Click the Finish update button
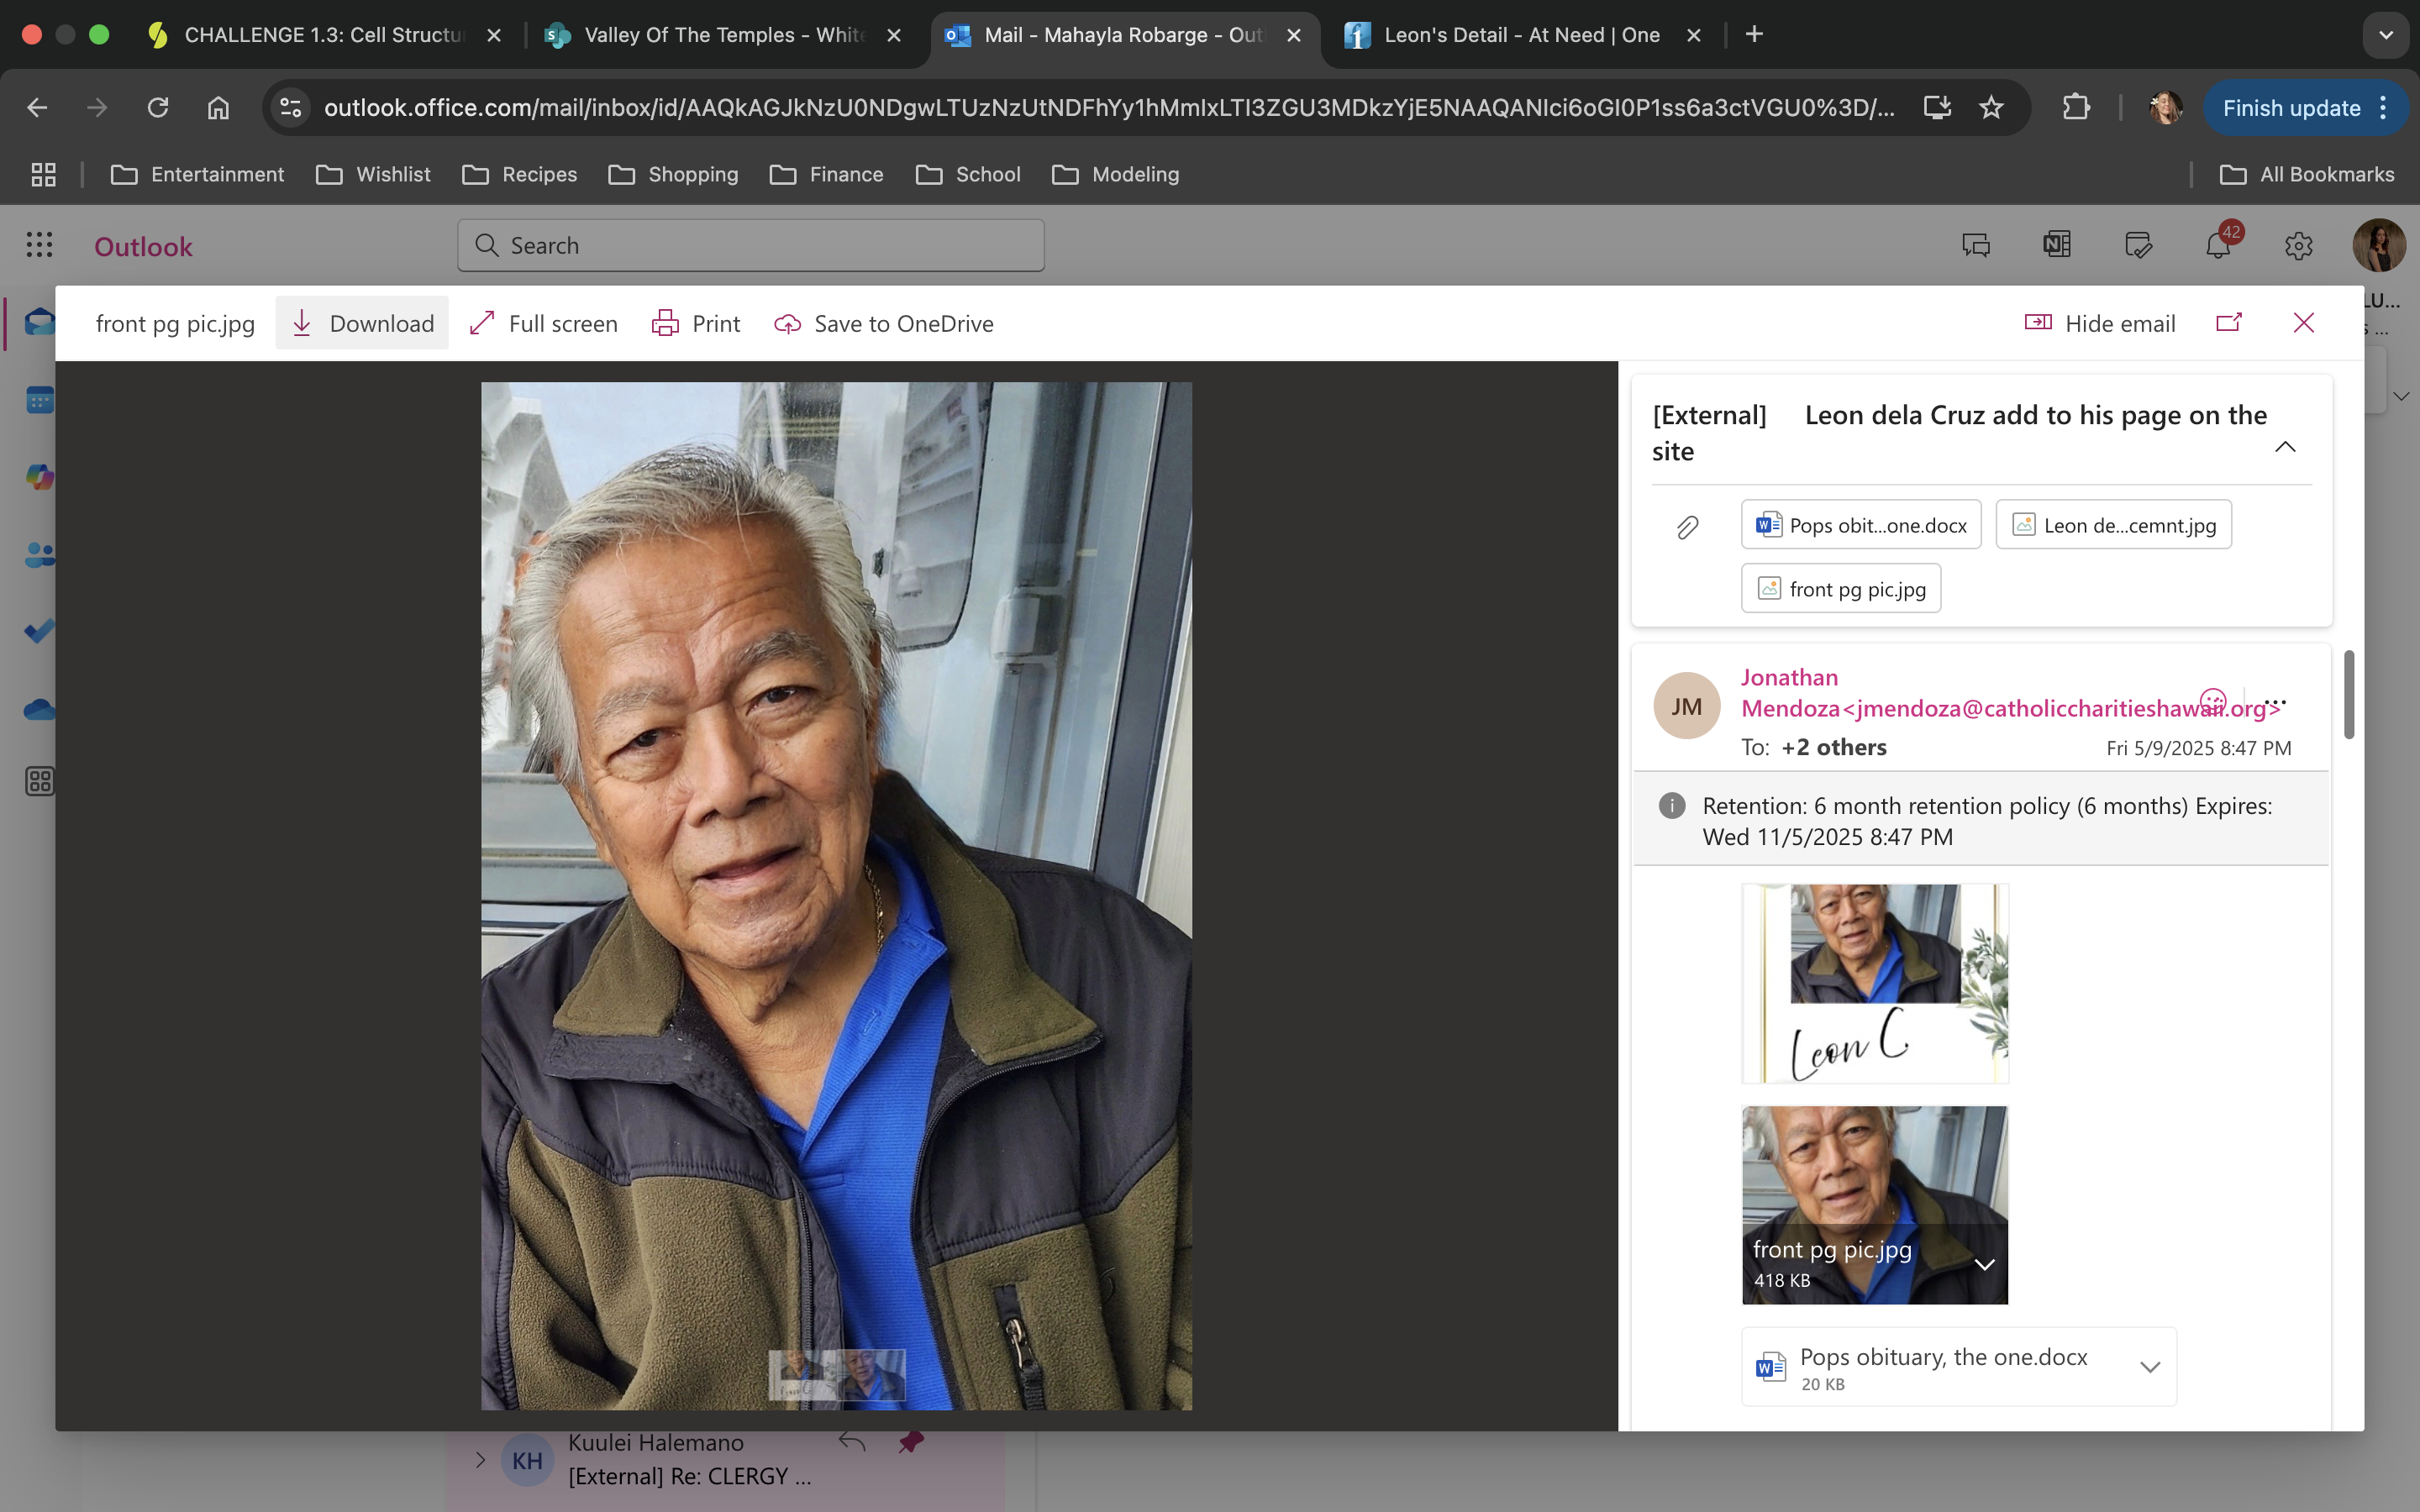The height and width of the screenshot is (1512, 2420). pos(2290,108)
